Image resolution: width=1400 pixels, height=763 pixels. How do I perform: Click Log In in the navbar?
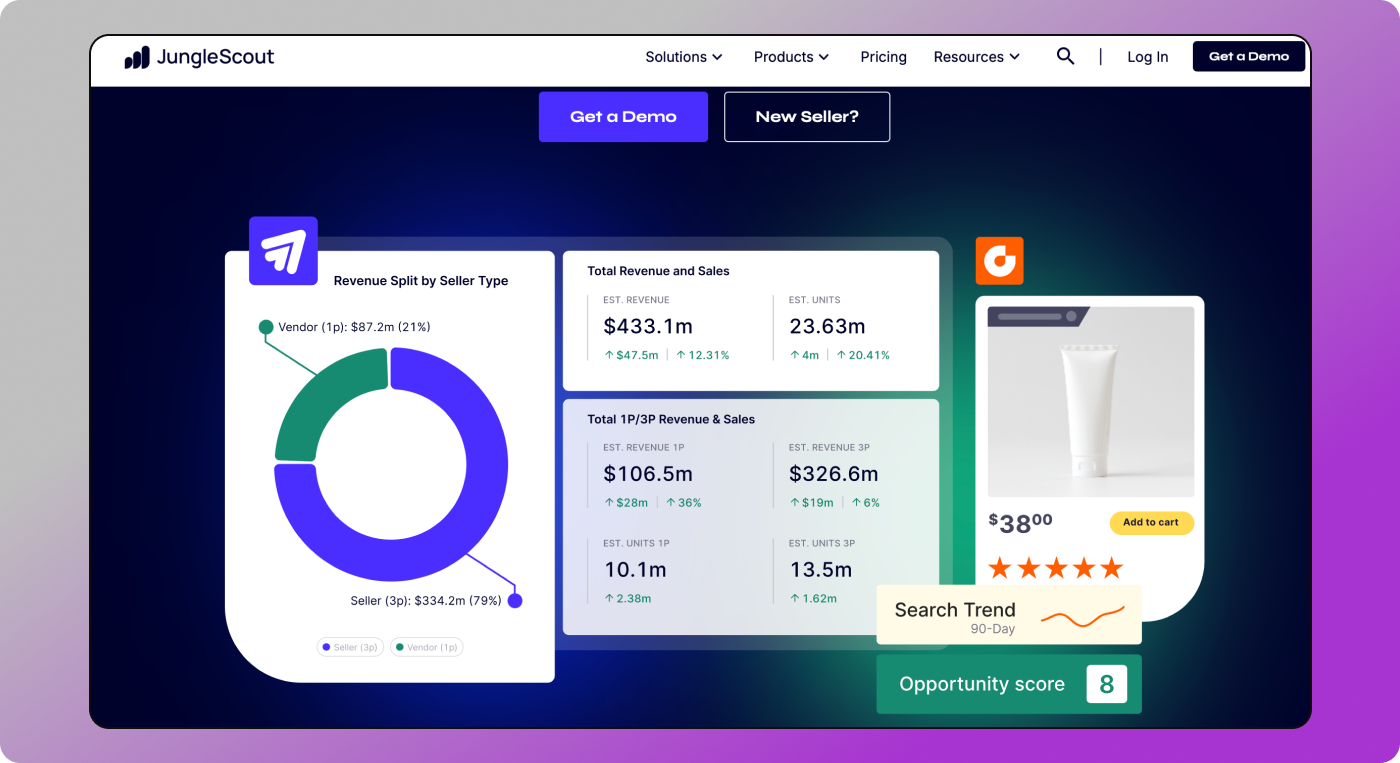1147,57
